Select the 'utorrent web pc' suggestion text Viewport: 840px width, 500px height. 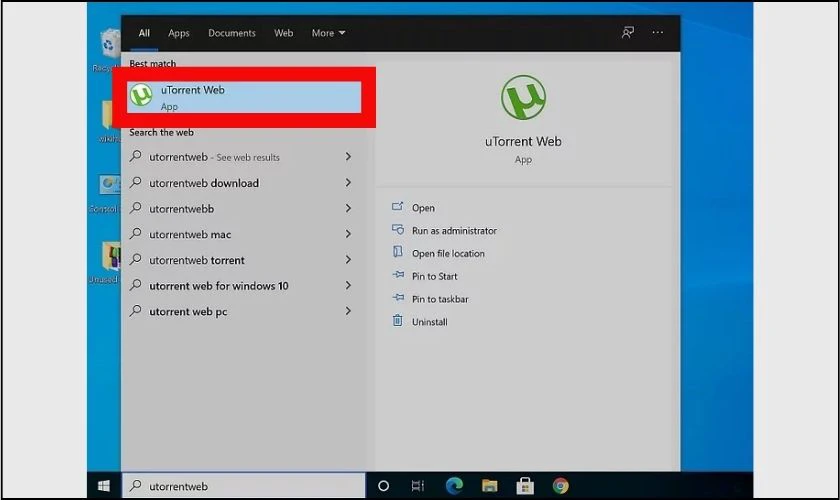tap(188, 311)
